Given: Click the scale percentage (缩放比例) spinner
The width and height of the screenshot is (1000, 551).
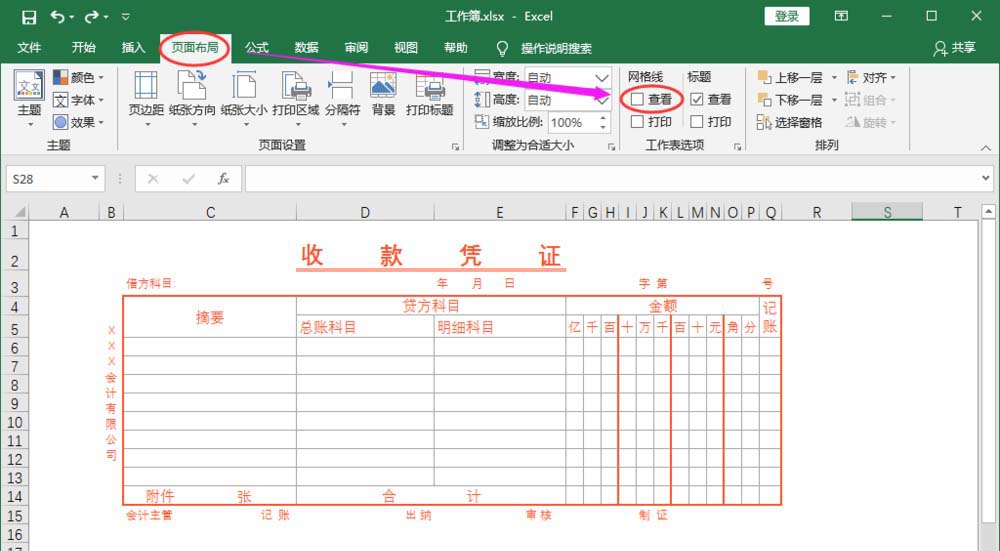Looking at the screenshot, I should point(603,122).
